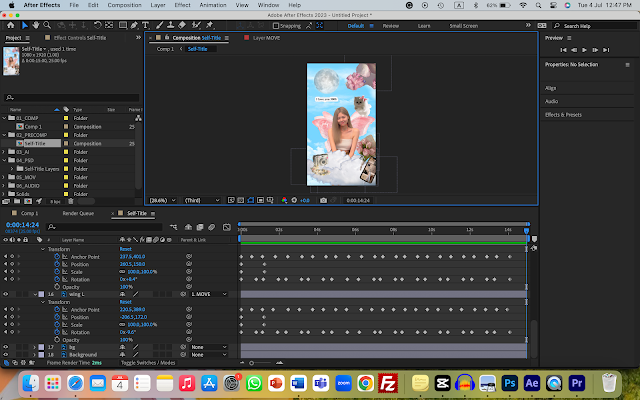Select the Zoom magnifier tool

coord(47,25)
